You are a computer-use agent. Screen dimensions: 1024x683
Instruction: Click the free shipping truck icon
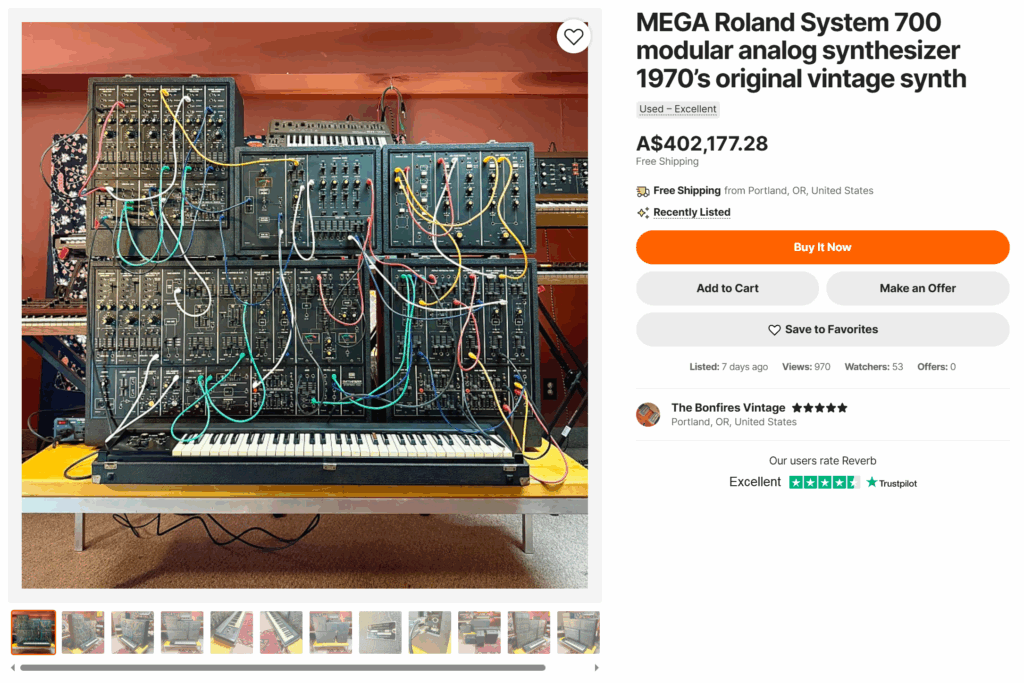point(643,191)
